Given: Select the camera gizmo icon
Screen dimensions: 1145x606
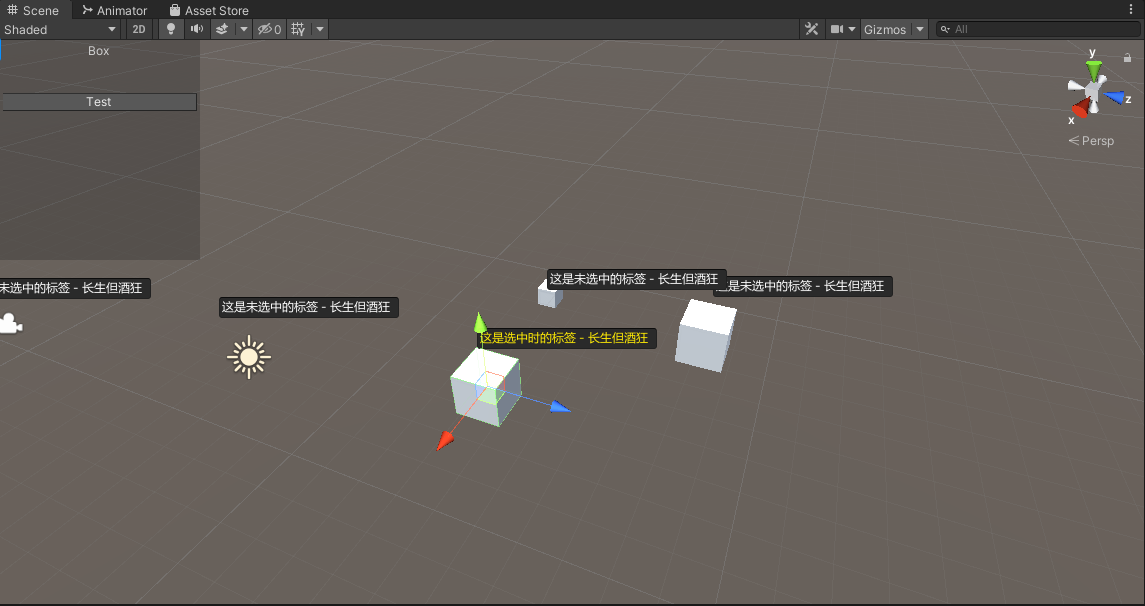Looking at the screenshot, I should point(10,323).
